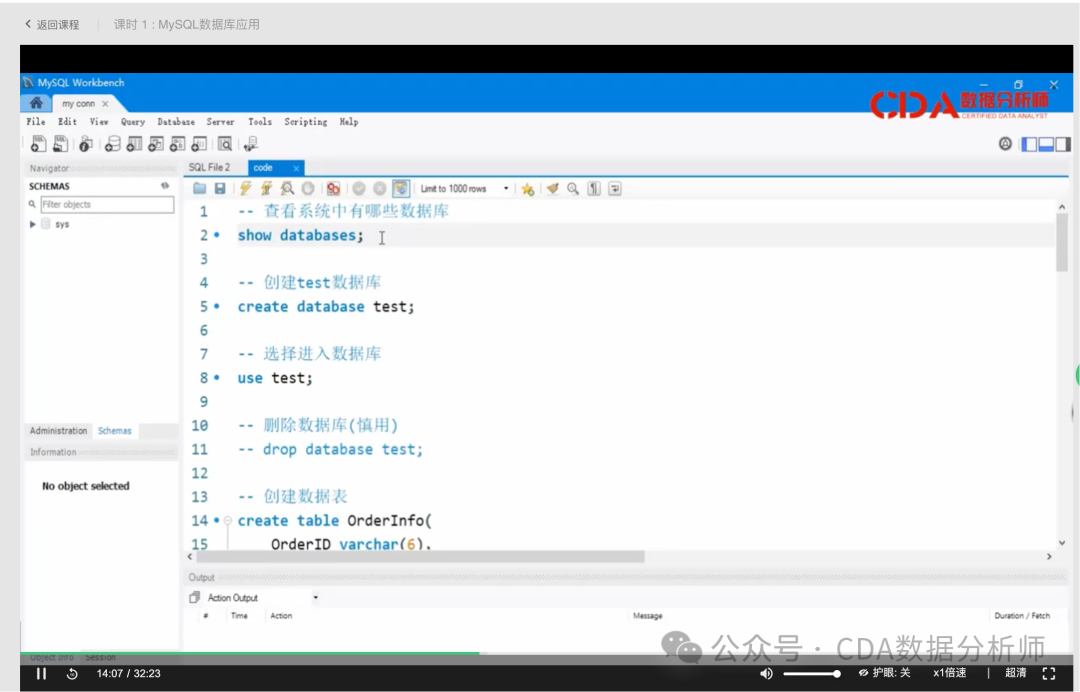Open script file folder icon in editor toolbar
This screenshot has height=692, width=1080.
(x=200, y=188)
